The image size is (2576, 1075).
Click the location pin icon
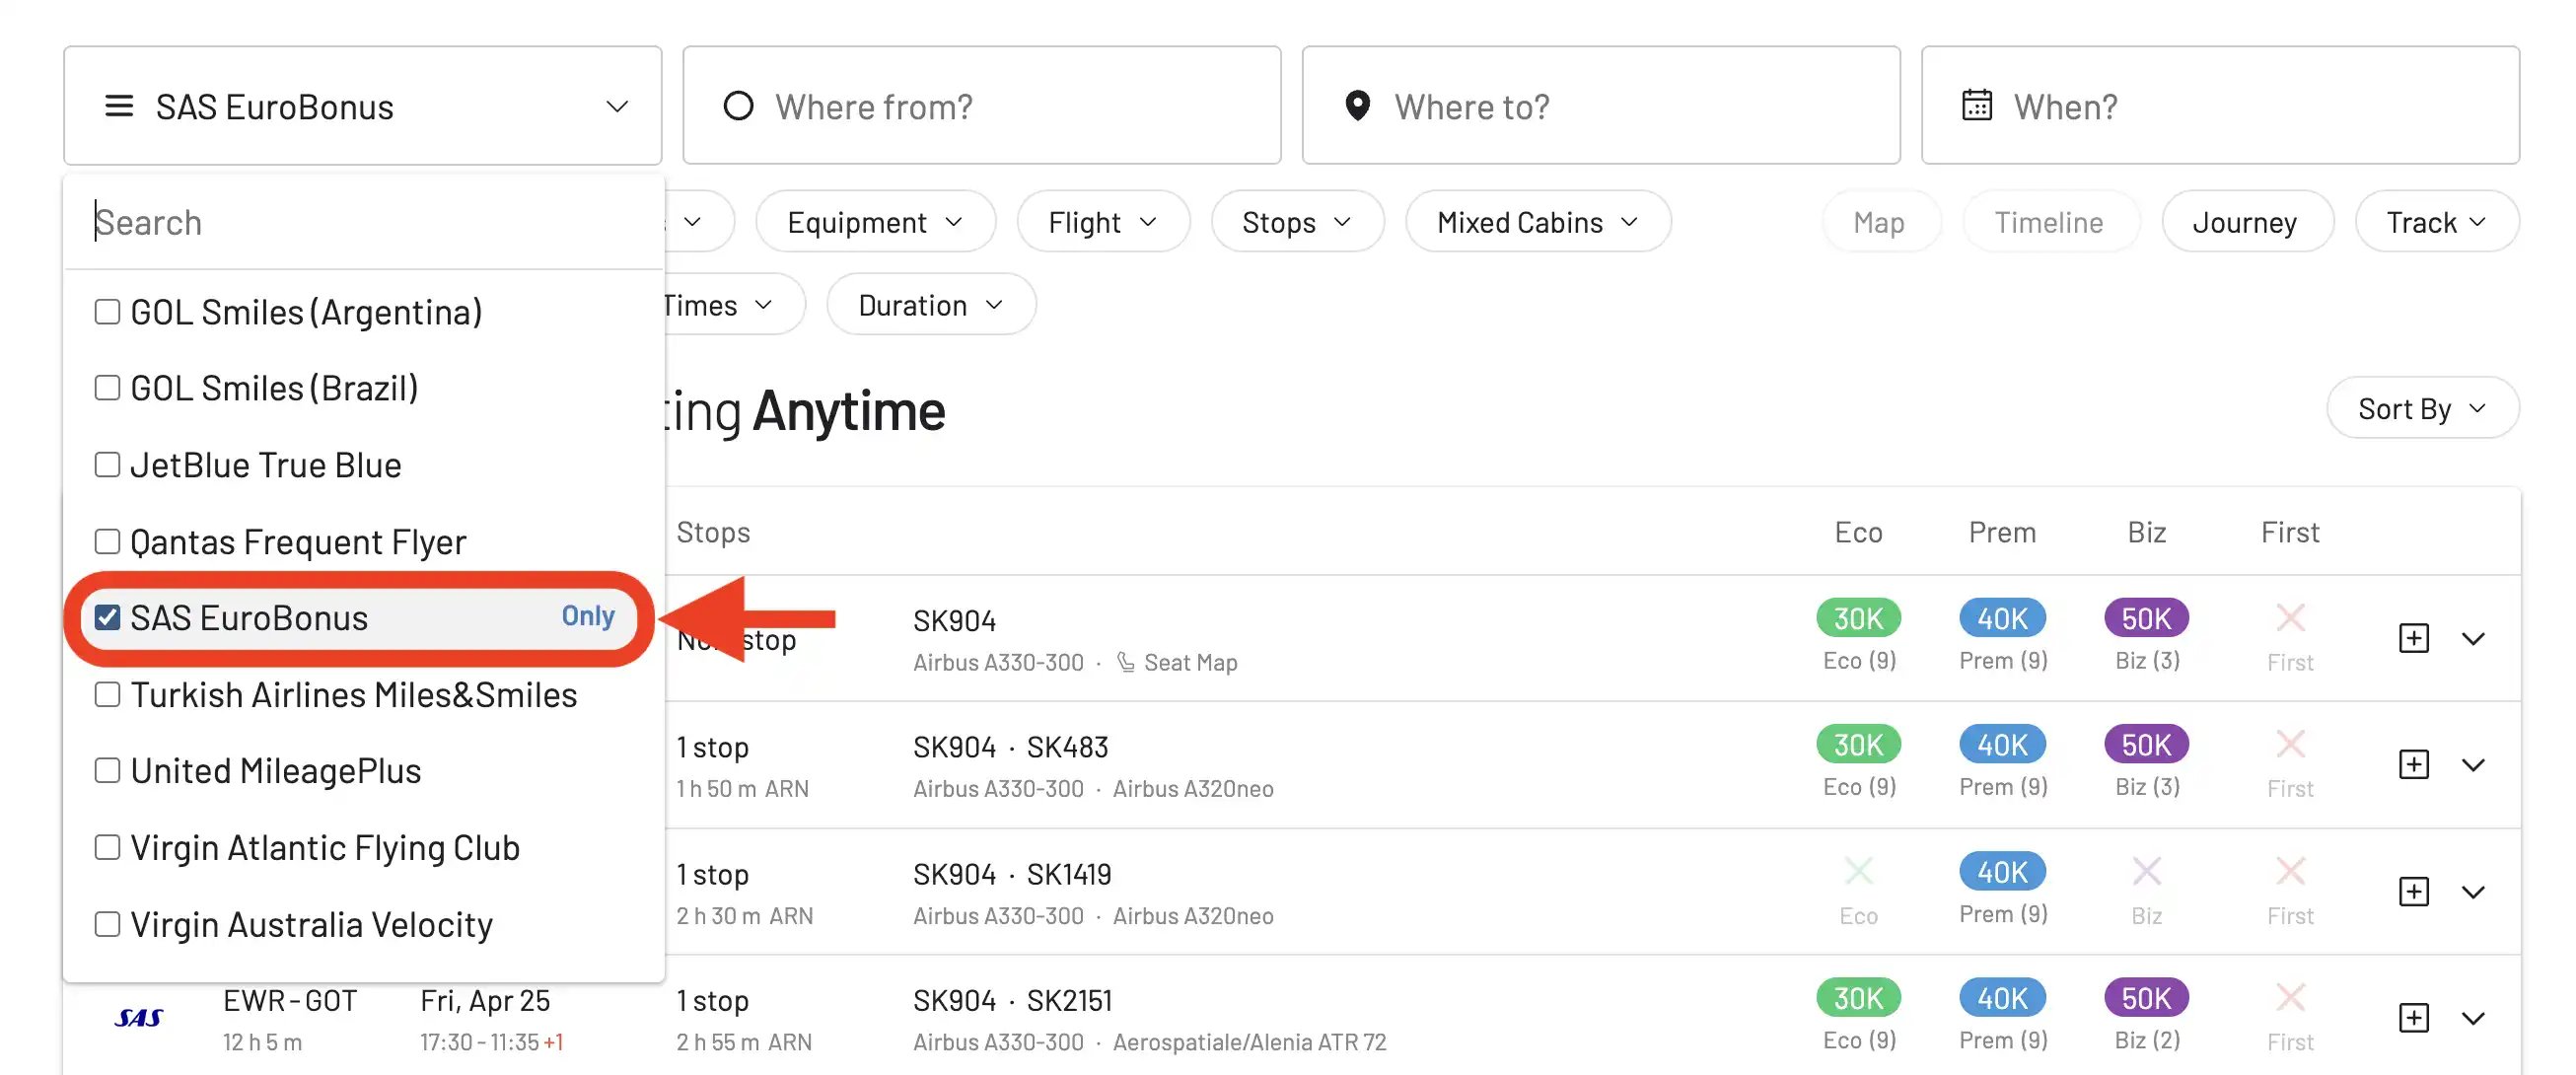click(x=1357, y=106)
